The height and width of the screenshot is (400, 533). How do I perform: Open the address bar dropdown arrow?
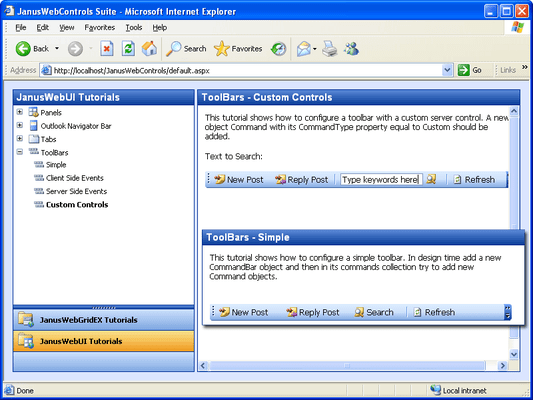(x=447, y=70)
